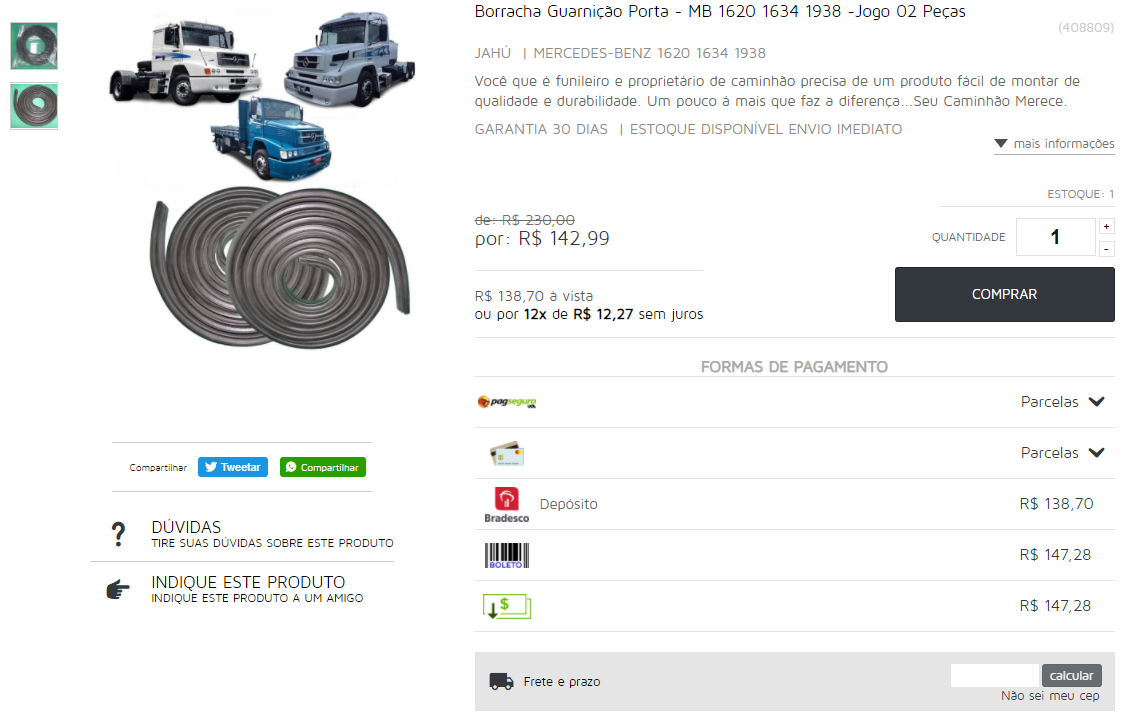Click the COMPRAR button

pos(1004,295)
